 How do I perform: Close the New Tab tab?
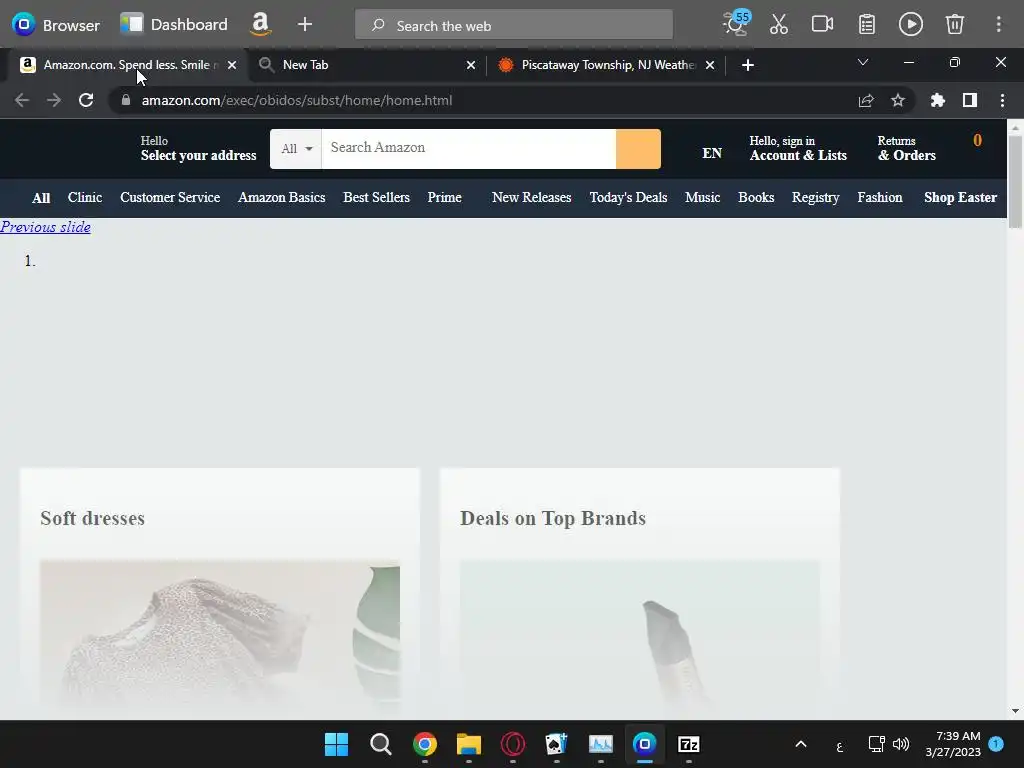471,65
